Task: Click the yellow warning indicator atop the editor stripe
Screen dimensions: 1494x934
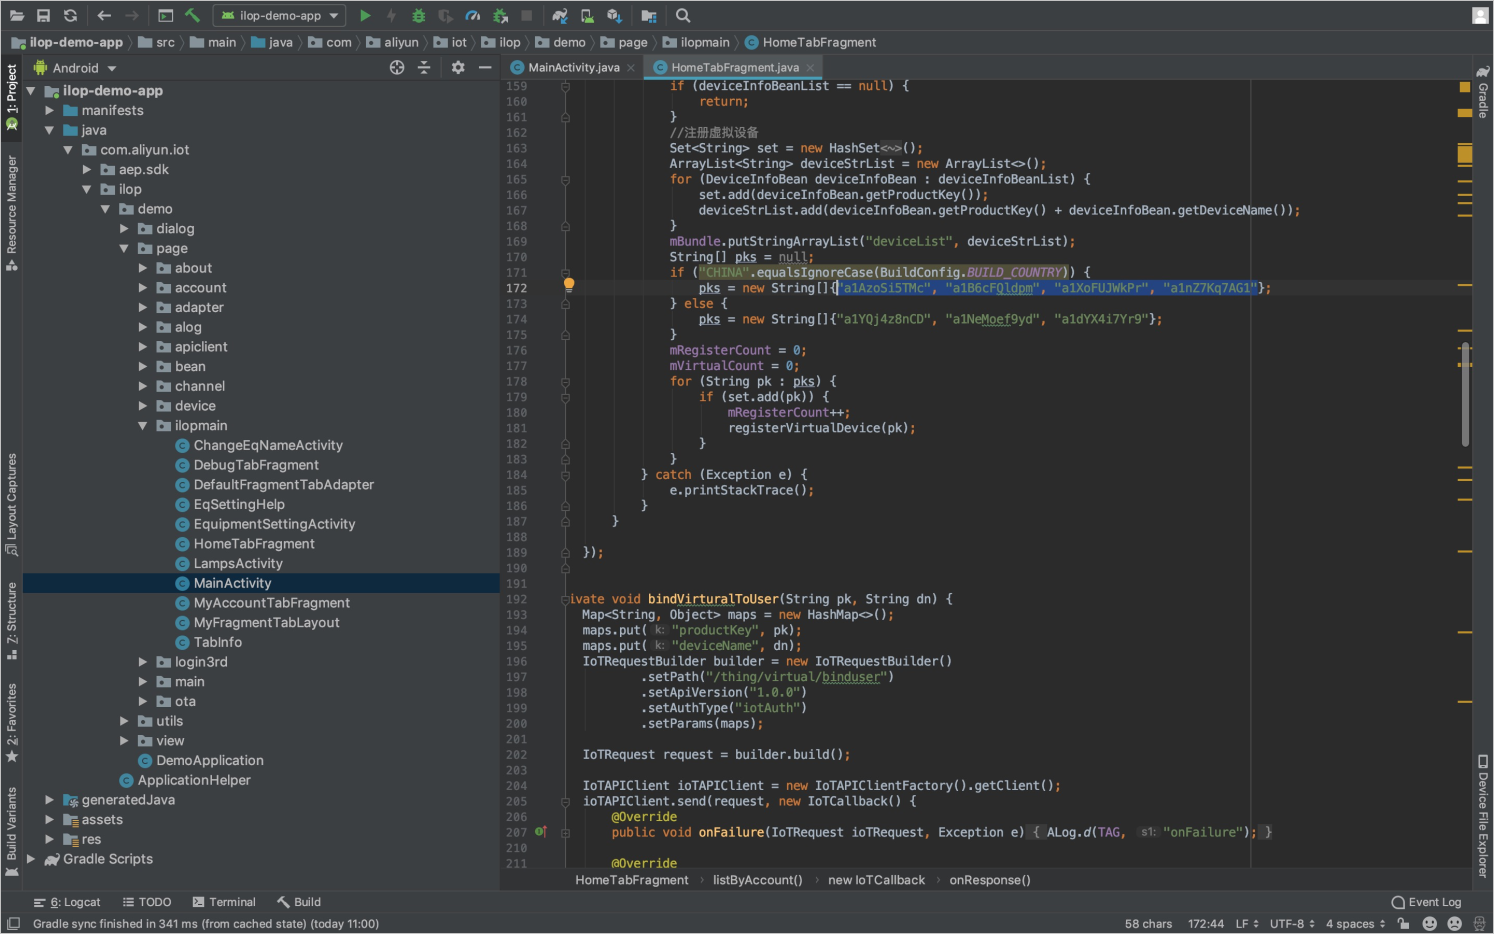Action: pos(1465,87)
